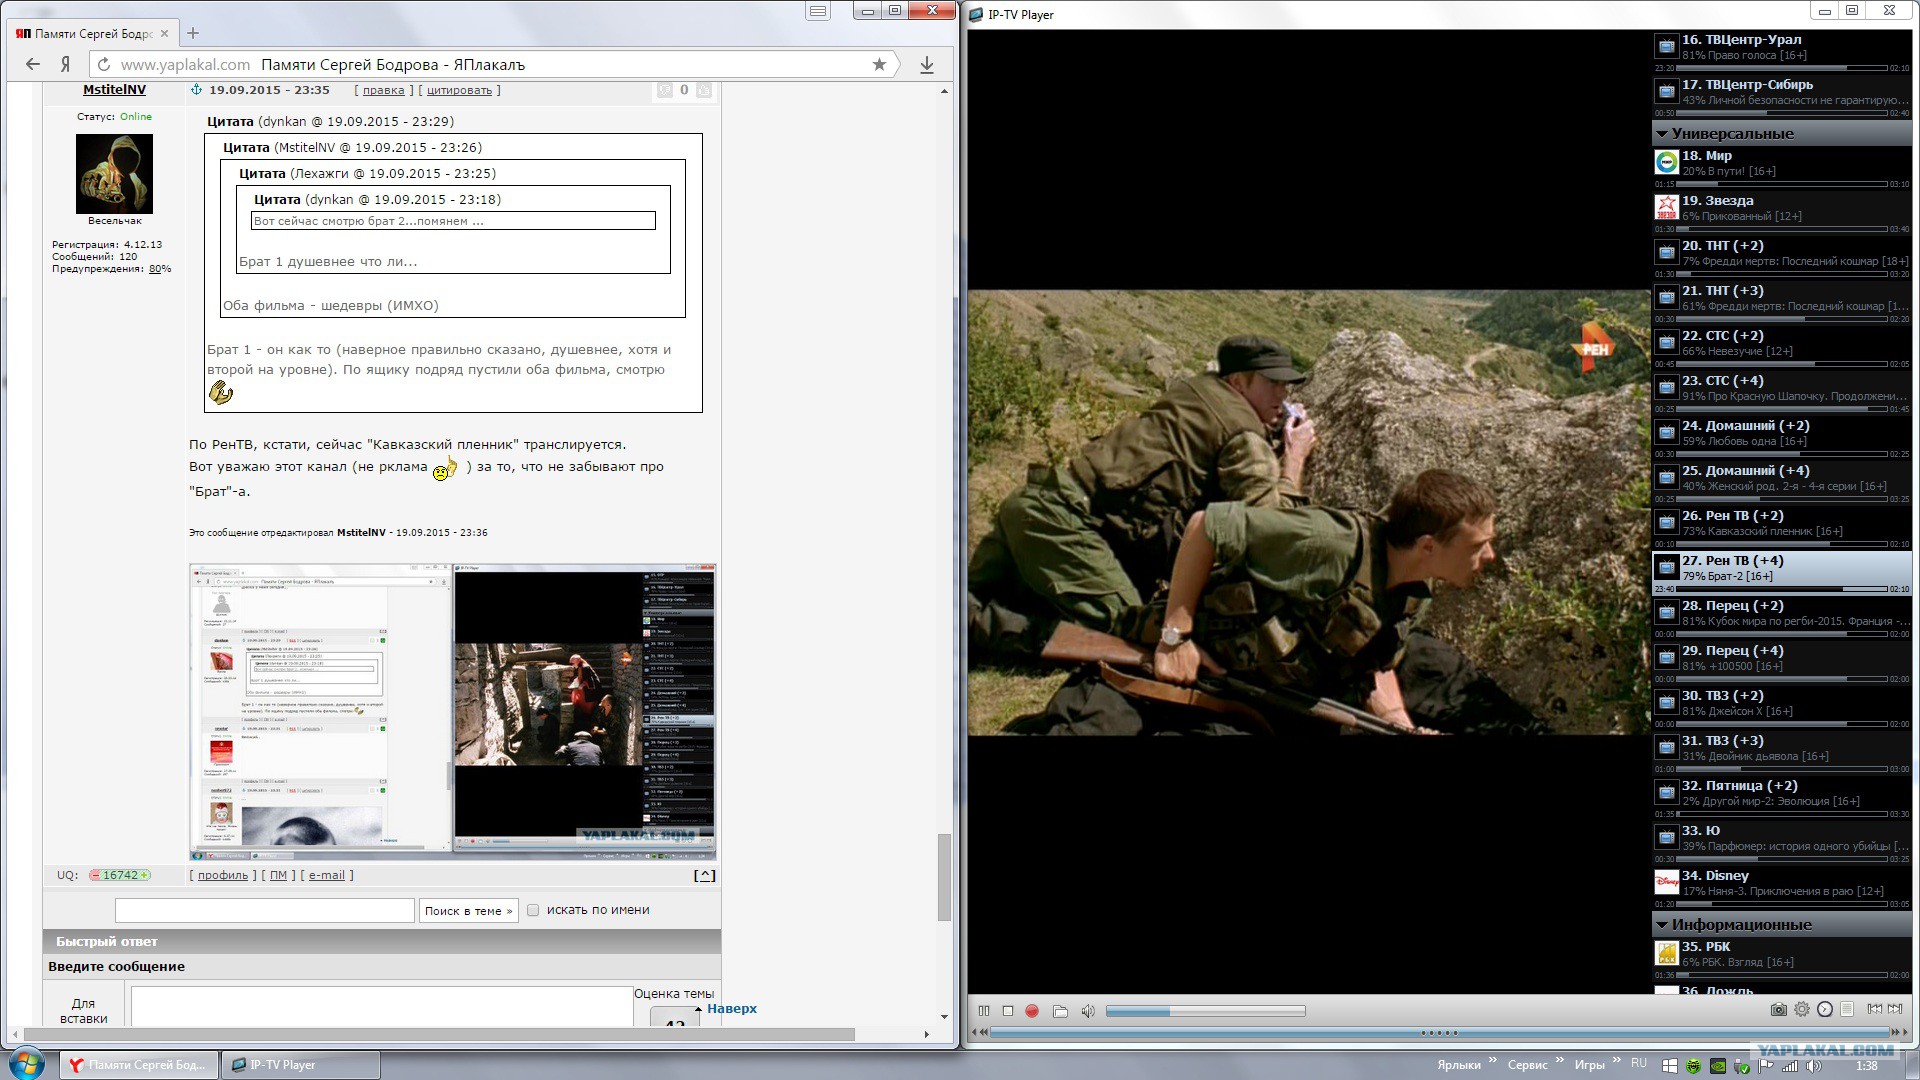The width and height of the screenshot is (1920, 1080).
Task: Click the РБК channel logo icon
Action: (1666, 953)
